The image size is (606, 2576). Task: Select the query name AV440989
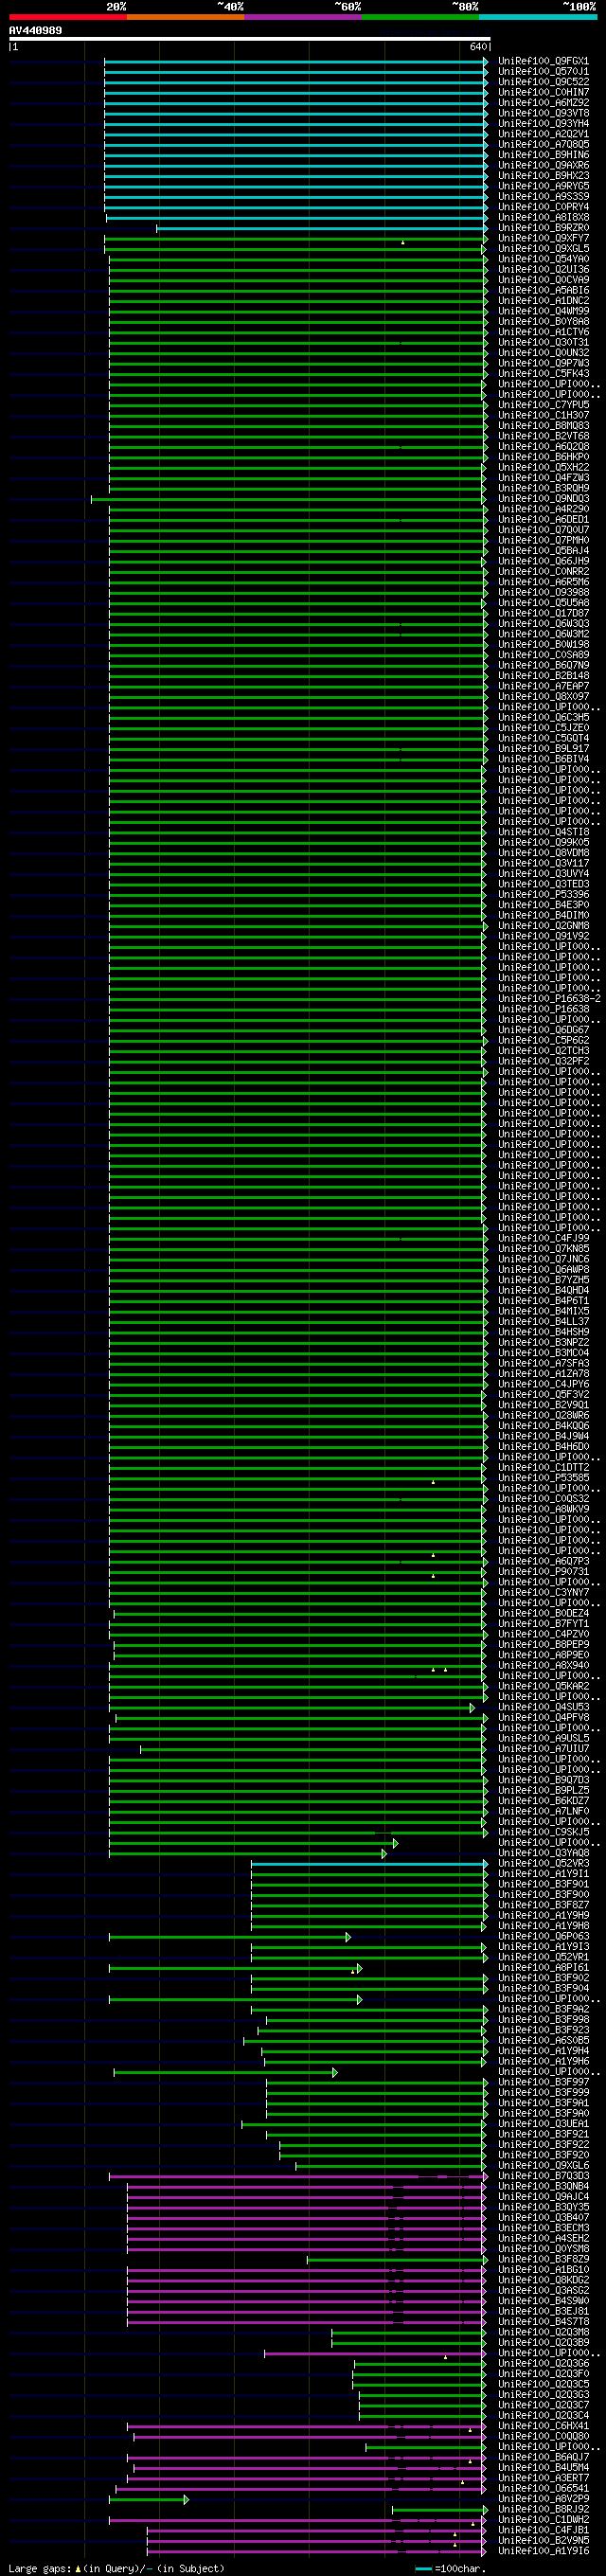pos(35,31)
